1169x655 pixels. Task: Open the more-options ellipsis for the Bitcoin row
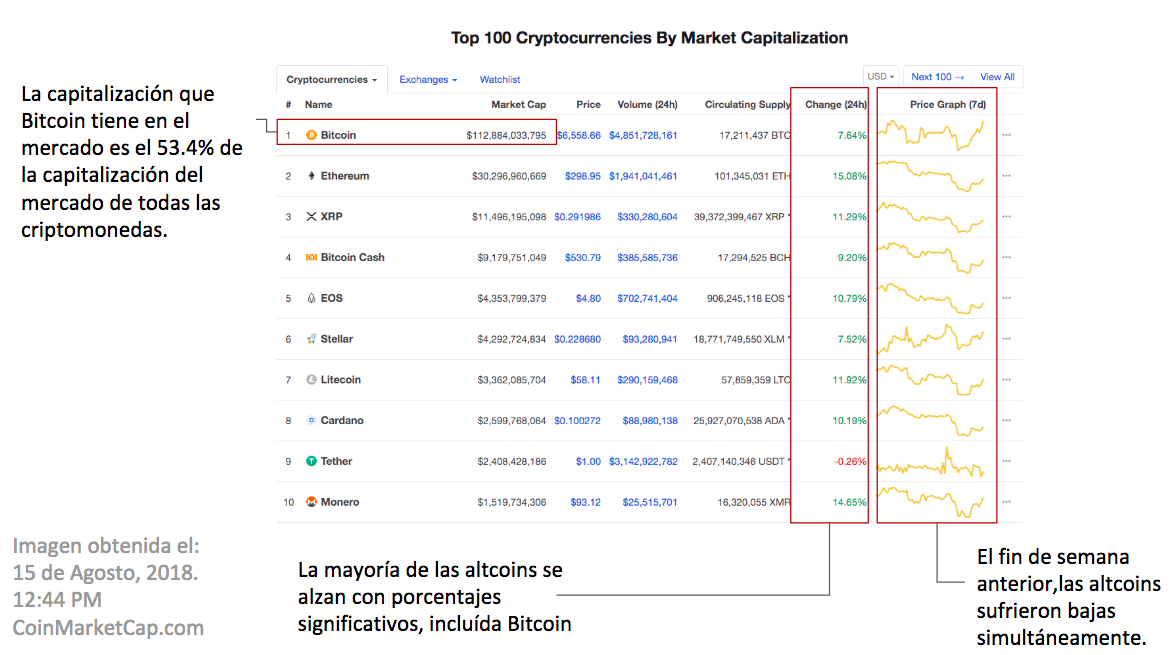[x=1005, y=134]
